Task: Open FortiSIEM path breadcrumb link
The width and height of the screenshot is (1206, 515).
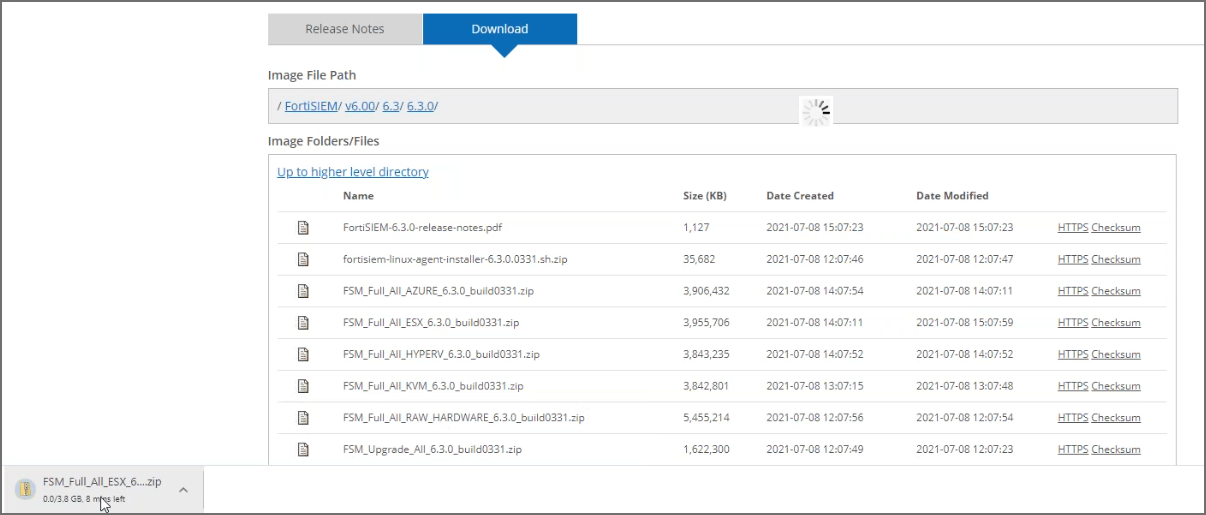Action: (312, 106)
